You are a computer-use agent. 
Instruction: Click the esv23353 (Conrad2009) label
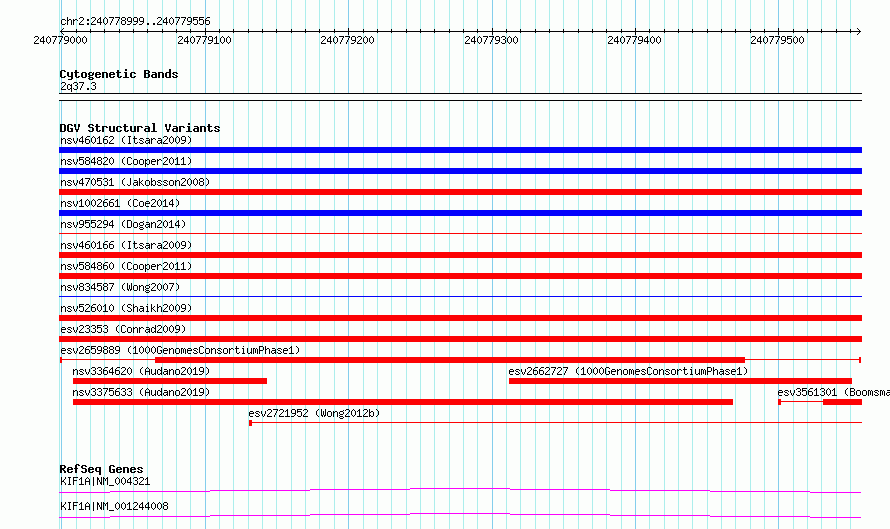point(123,329)
